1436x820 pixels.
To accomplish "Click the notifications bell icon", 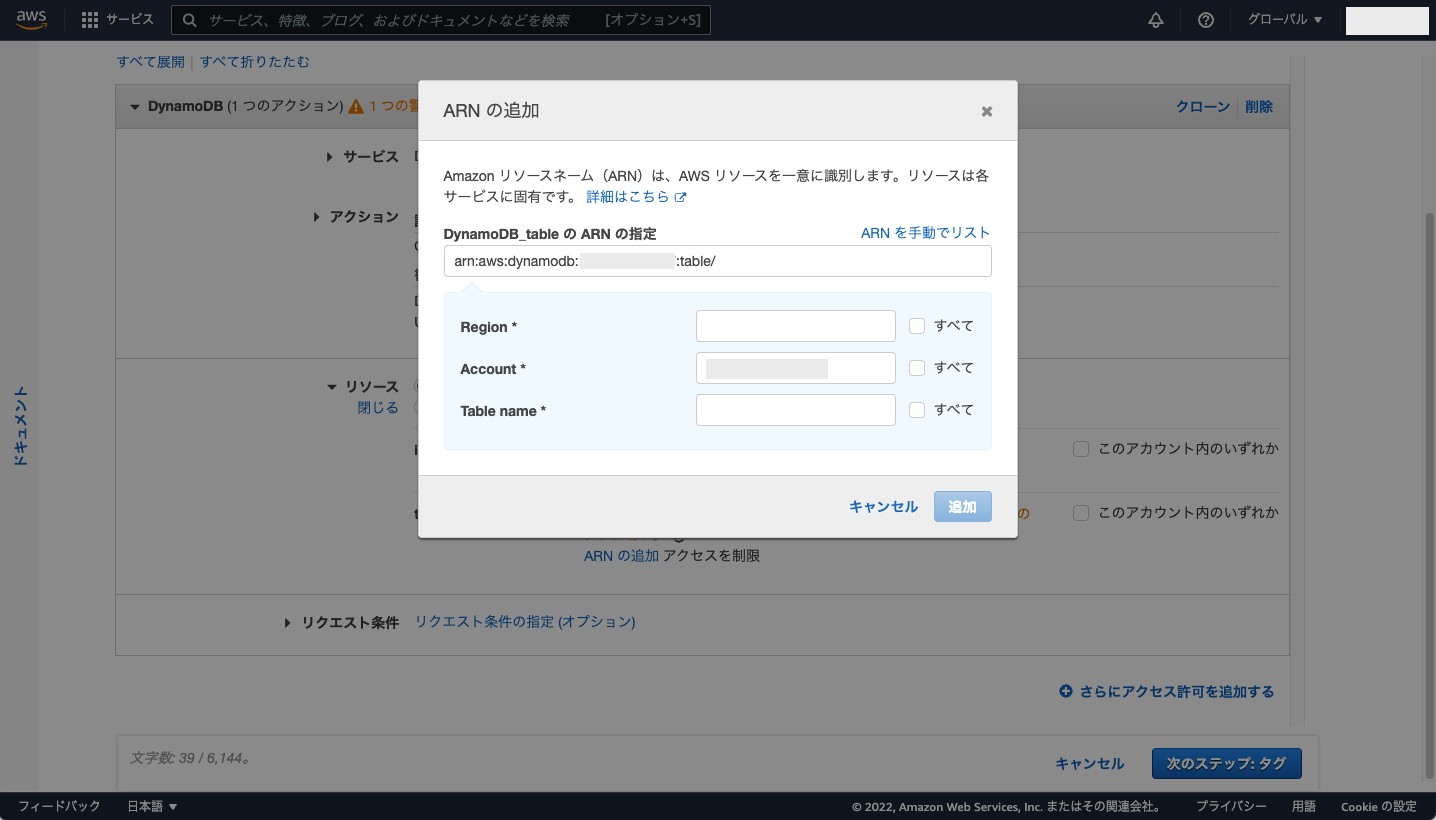I will [x=1156, y=20].
